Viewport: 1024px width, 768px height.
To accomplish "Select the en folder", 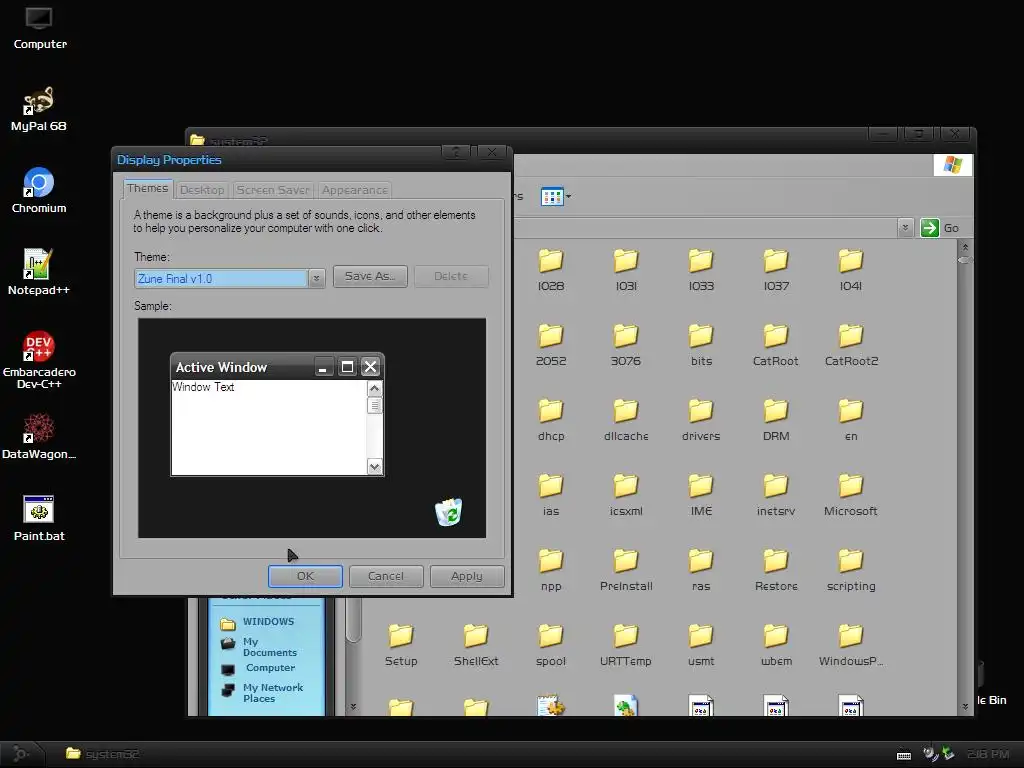I will pyautogui.click(x=851, y=420).
